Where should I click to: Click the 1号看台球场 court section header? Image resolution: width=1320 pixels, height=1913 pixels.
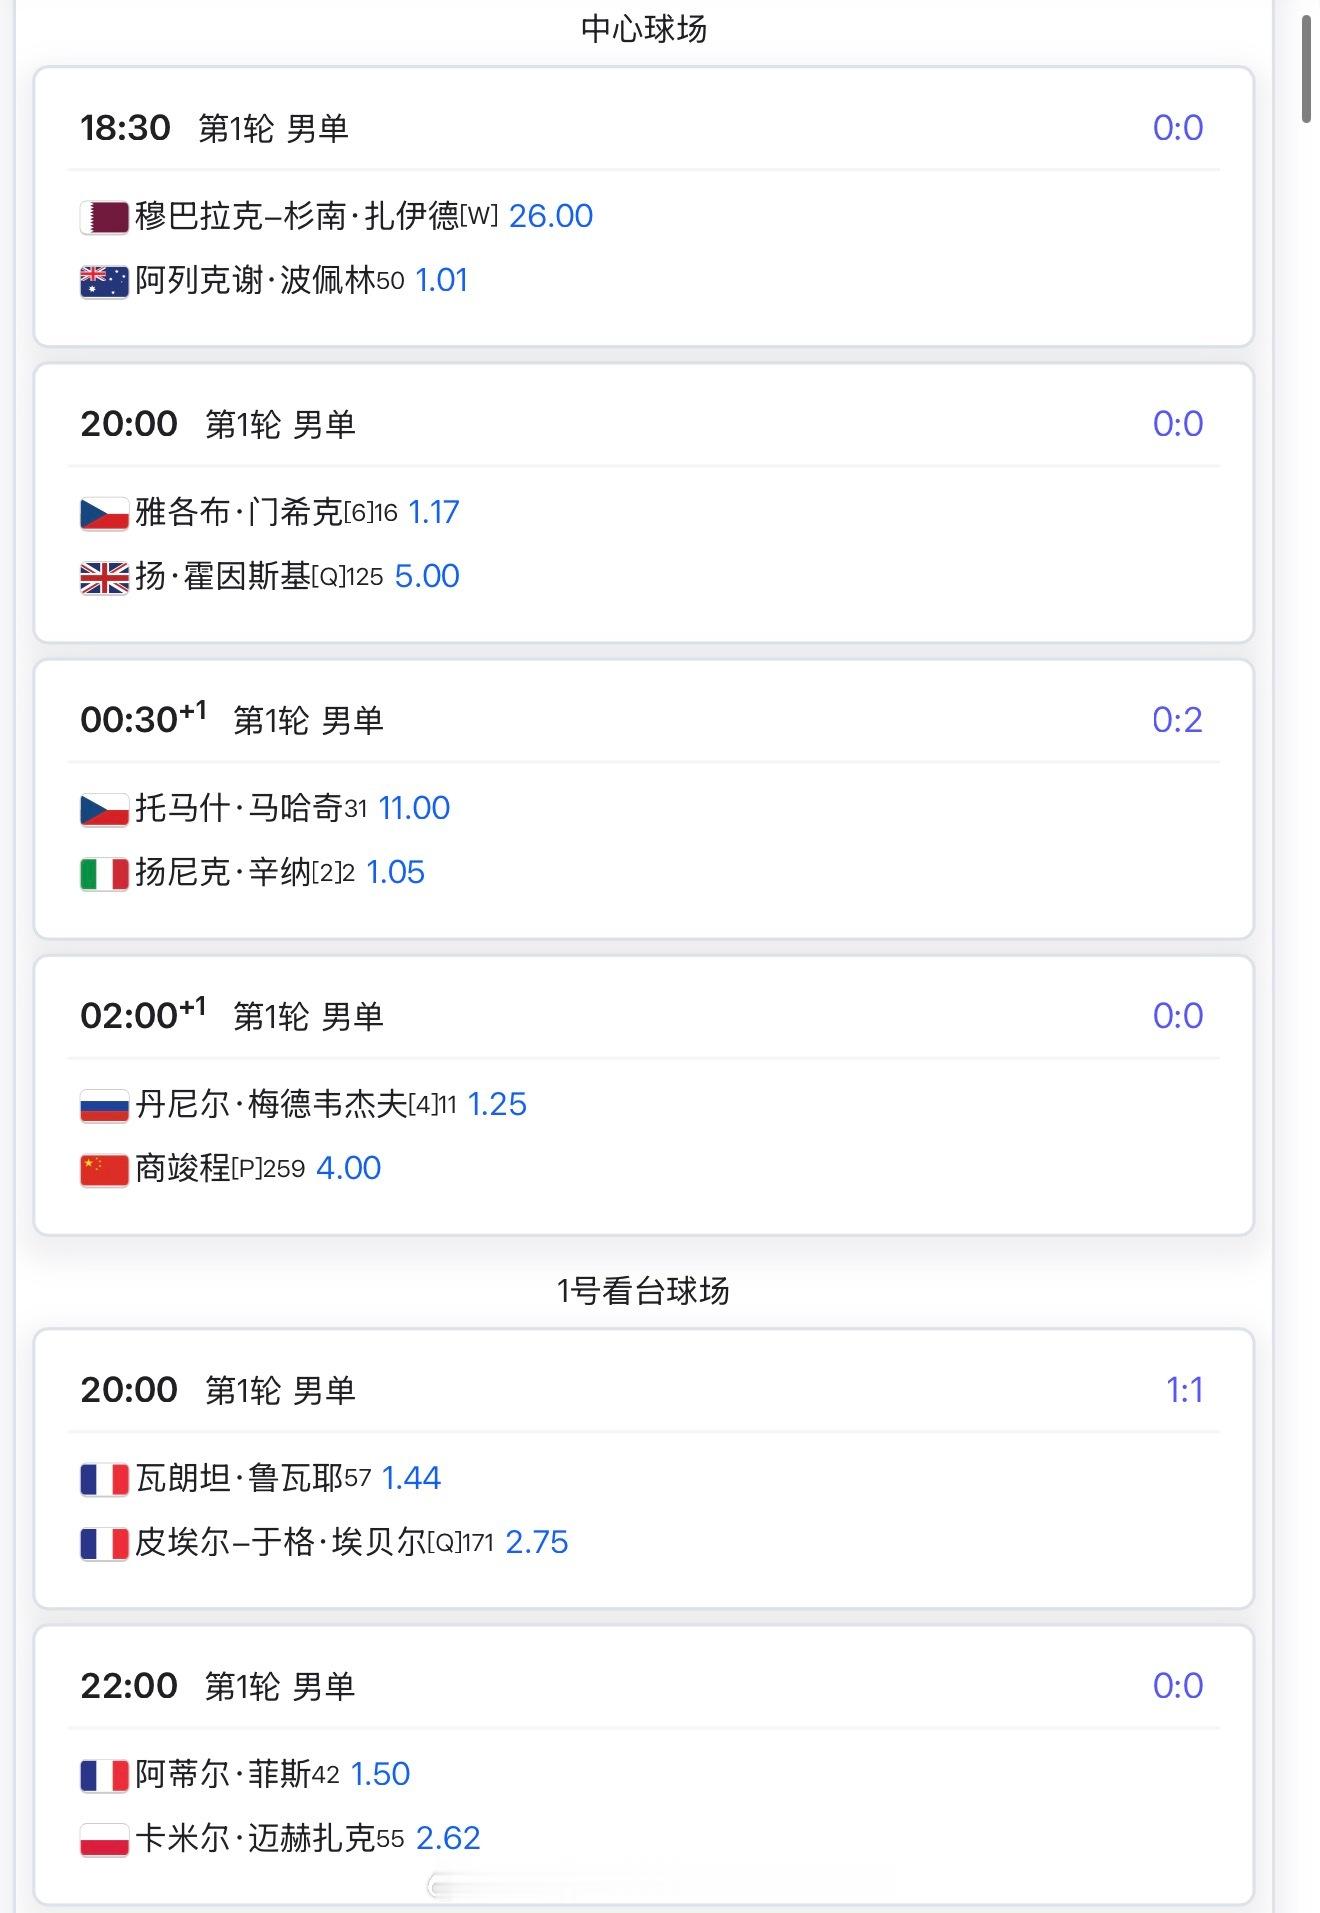click(643, 1291)
